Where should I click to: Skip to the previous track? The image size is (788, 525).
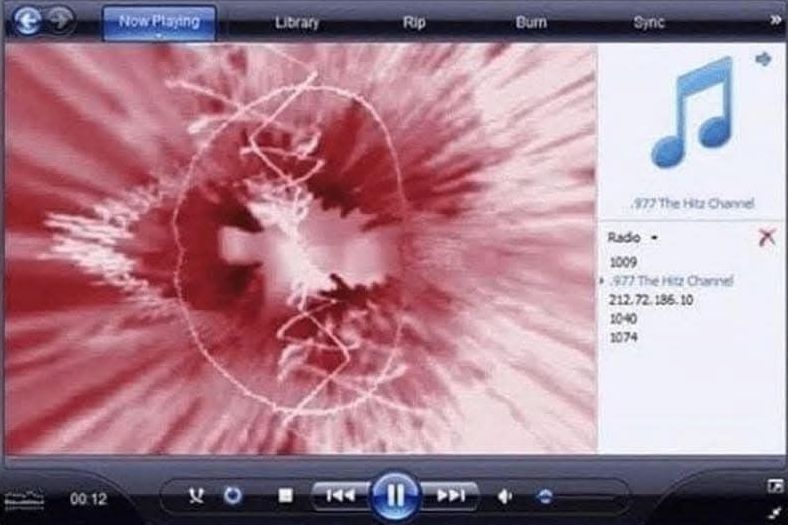[340, 496]
